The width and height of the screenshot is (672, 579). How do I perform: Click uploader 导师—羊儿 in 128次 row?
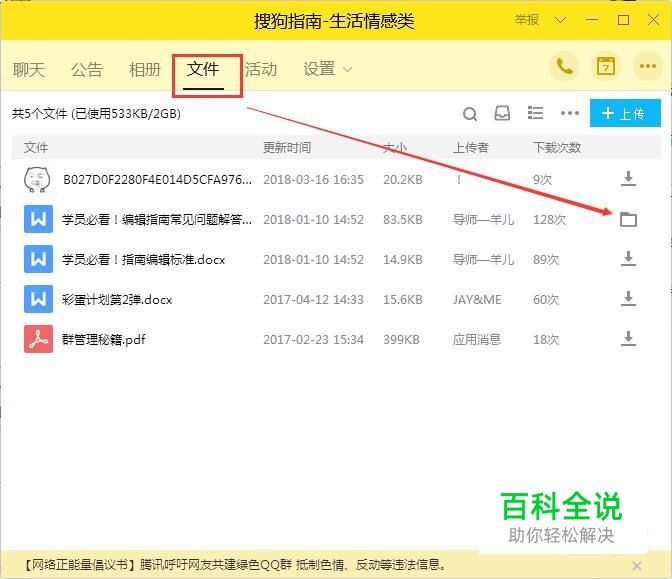(x=483, y=219)
